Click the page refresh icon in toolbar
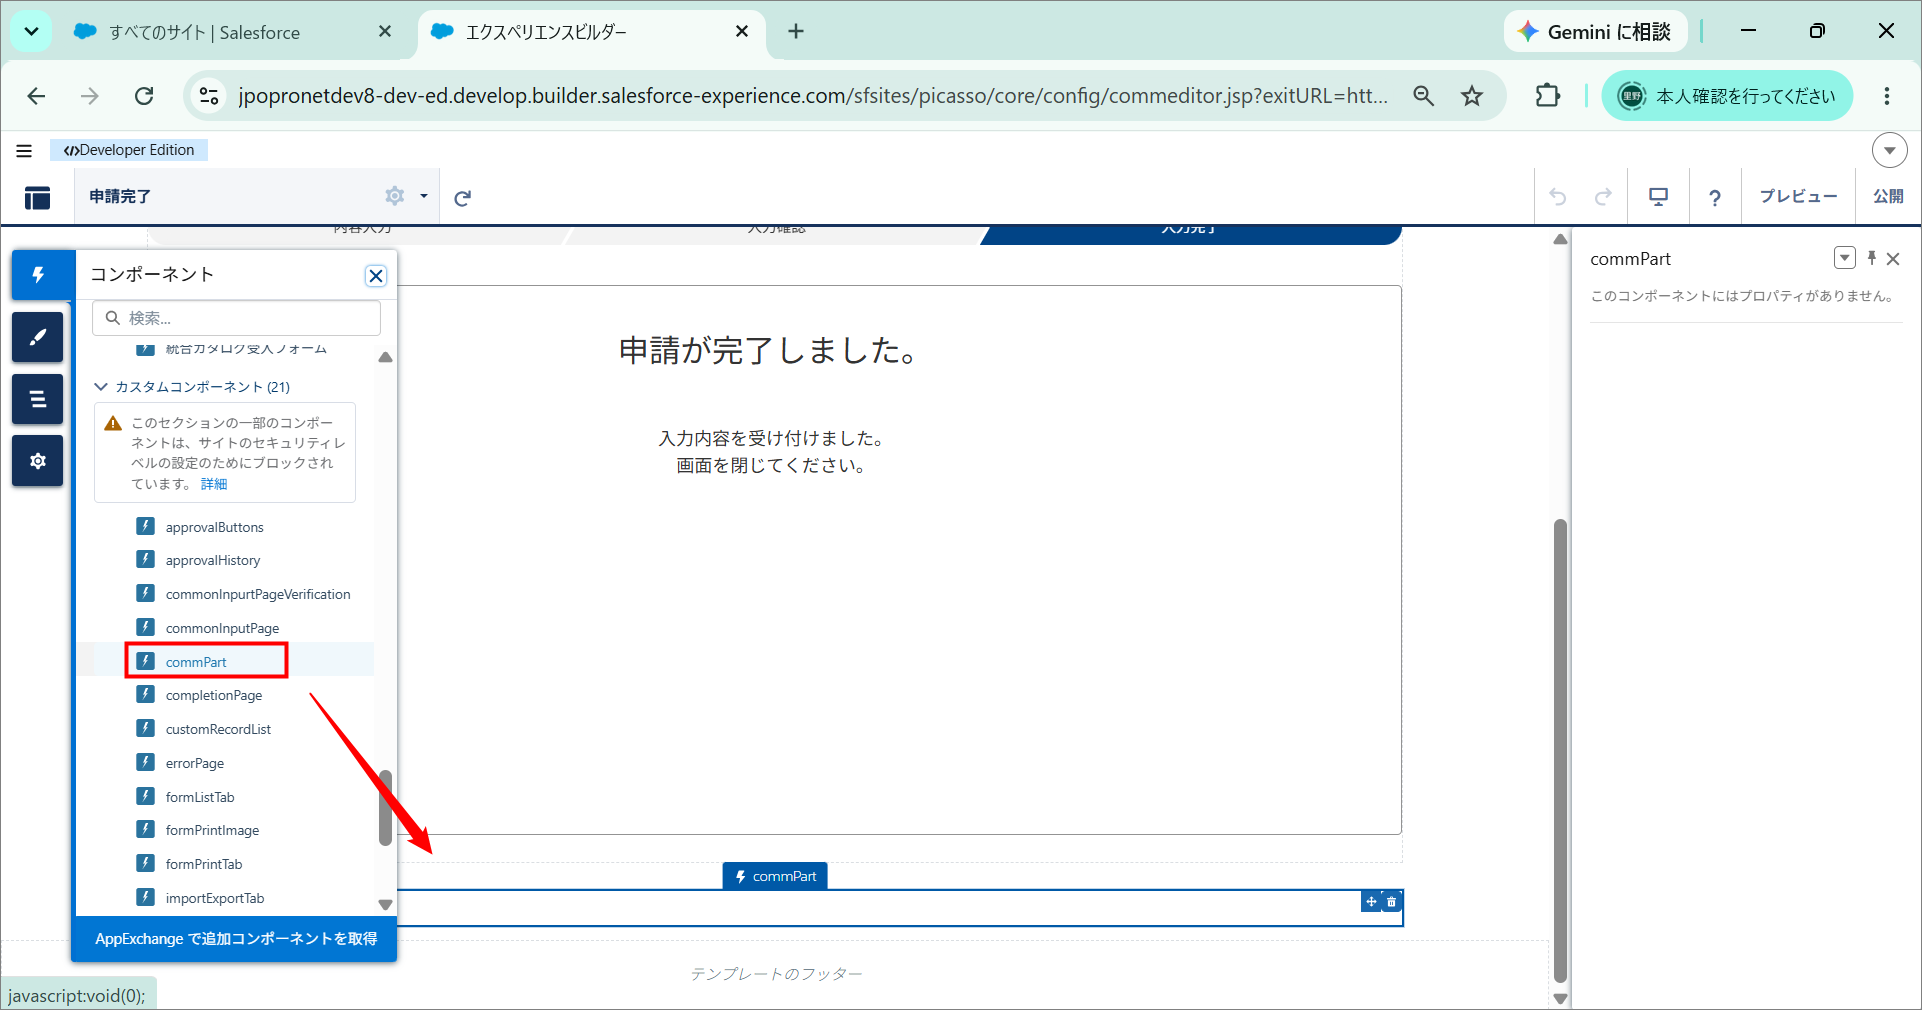This screenshot has height=1010, width=1922. click(x=462, y=198)
